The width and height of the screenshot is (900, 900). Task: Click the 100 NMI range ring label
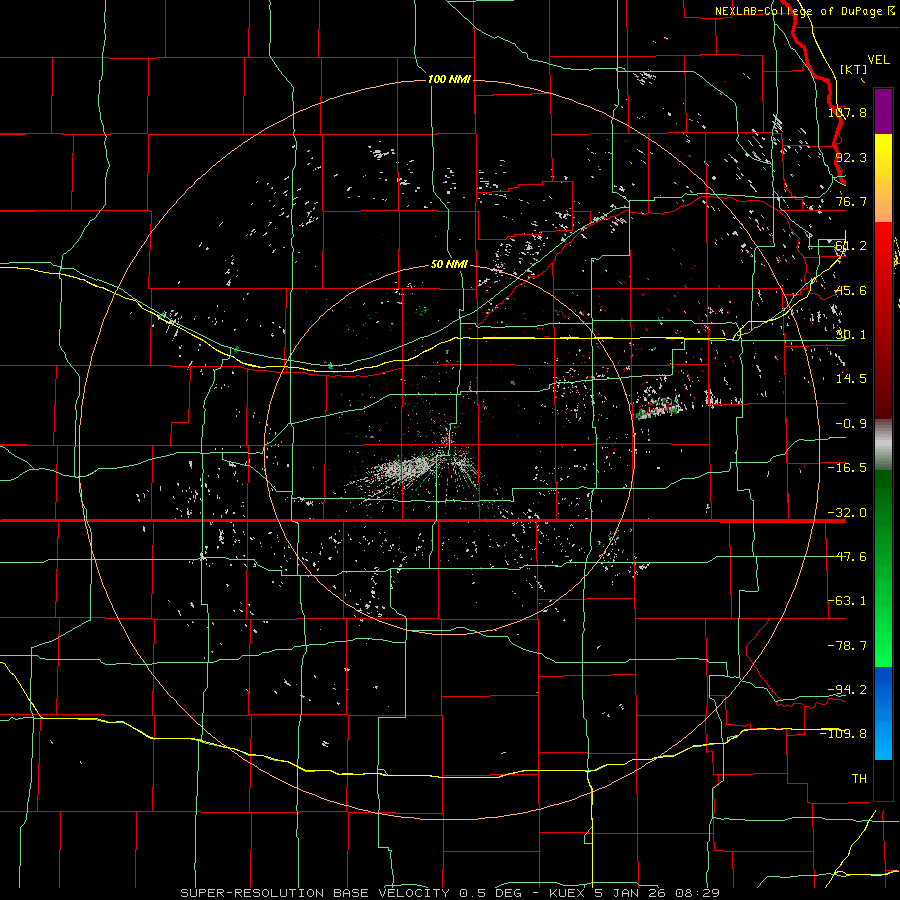pos(449,79)
